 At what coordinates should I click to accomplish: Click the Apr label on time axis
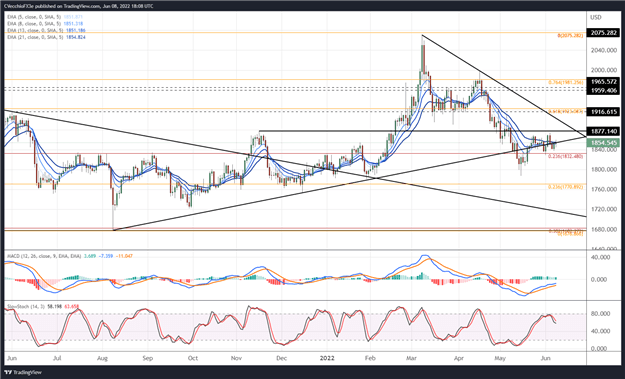(x=459, y=358)
